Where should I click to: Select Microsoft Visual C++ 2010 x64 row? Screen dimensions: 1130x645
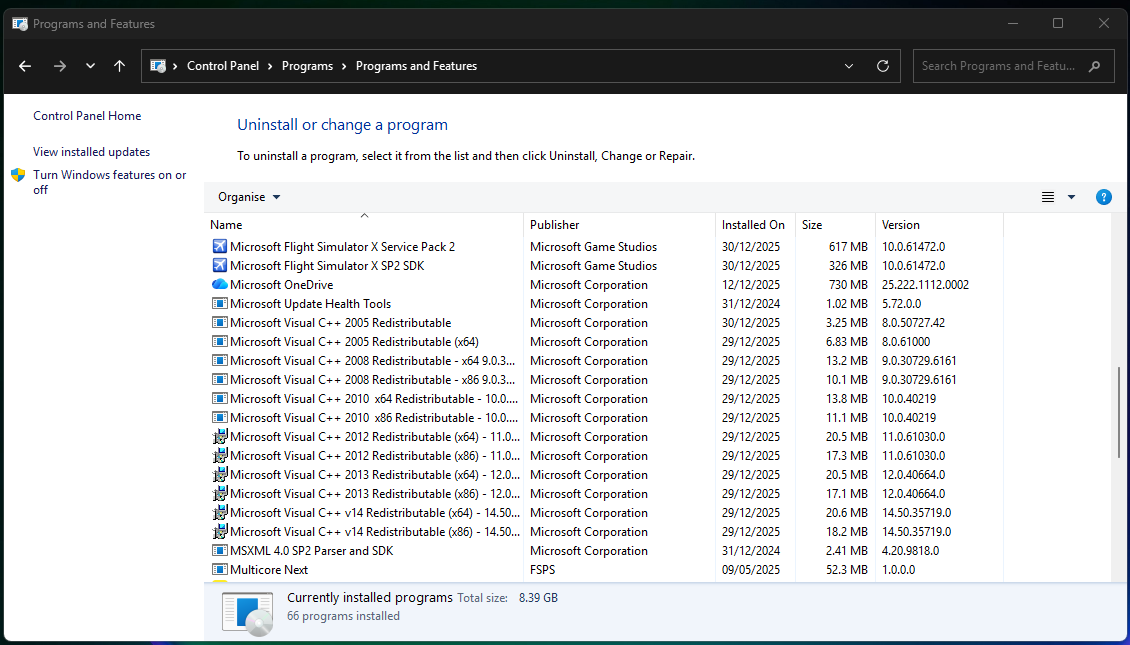pyautogui.click(x=604, y=399)
